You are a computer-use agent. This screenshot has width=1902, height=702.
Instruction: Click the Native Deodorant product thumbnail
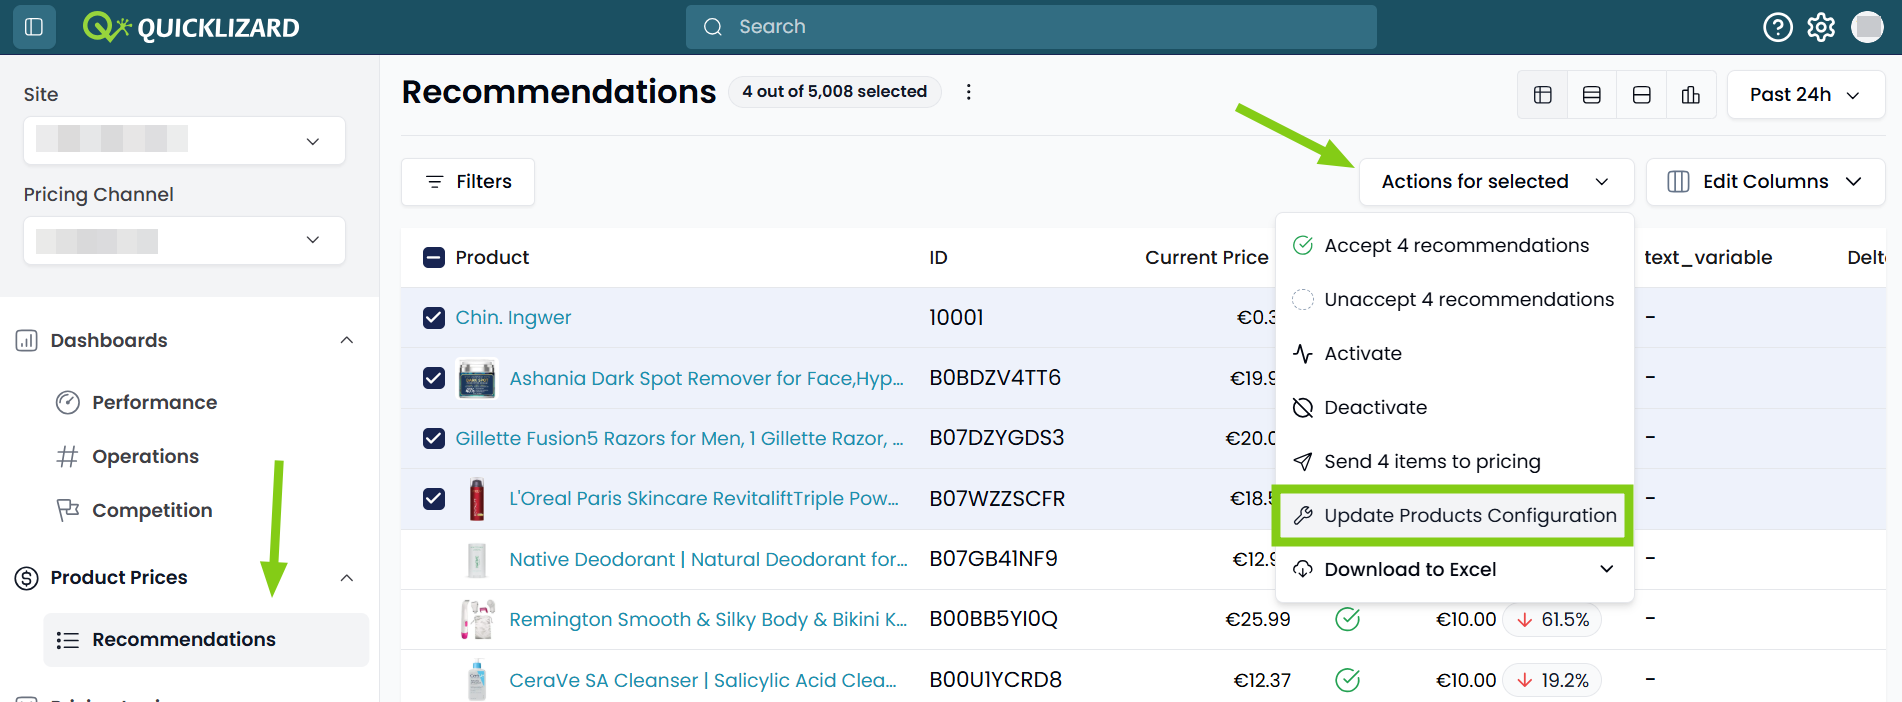pos(477,560)
